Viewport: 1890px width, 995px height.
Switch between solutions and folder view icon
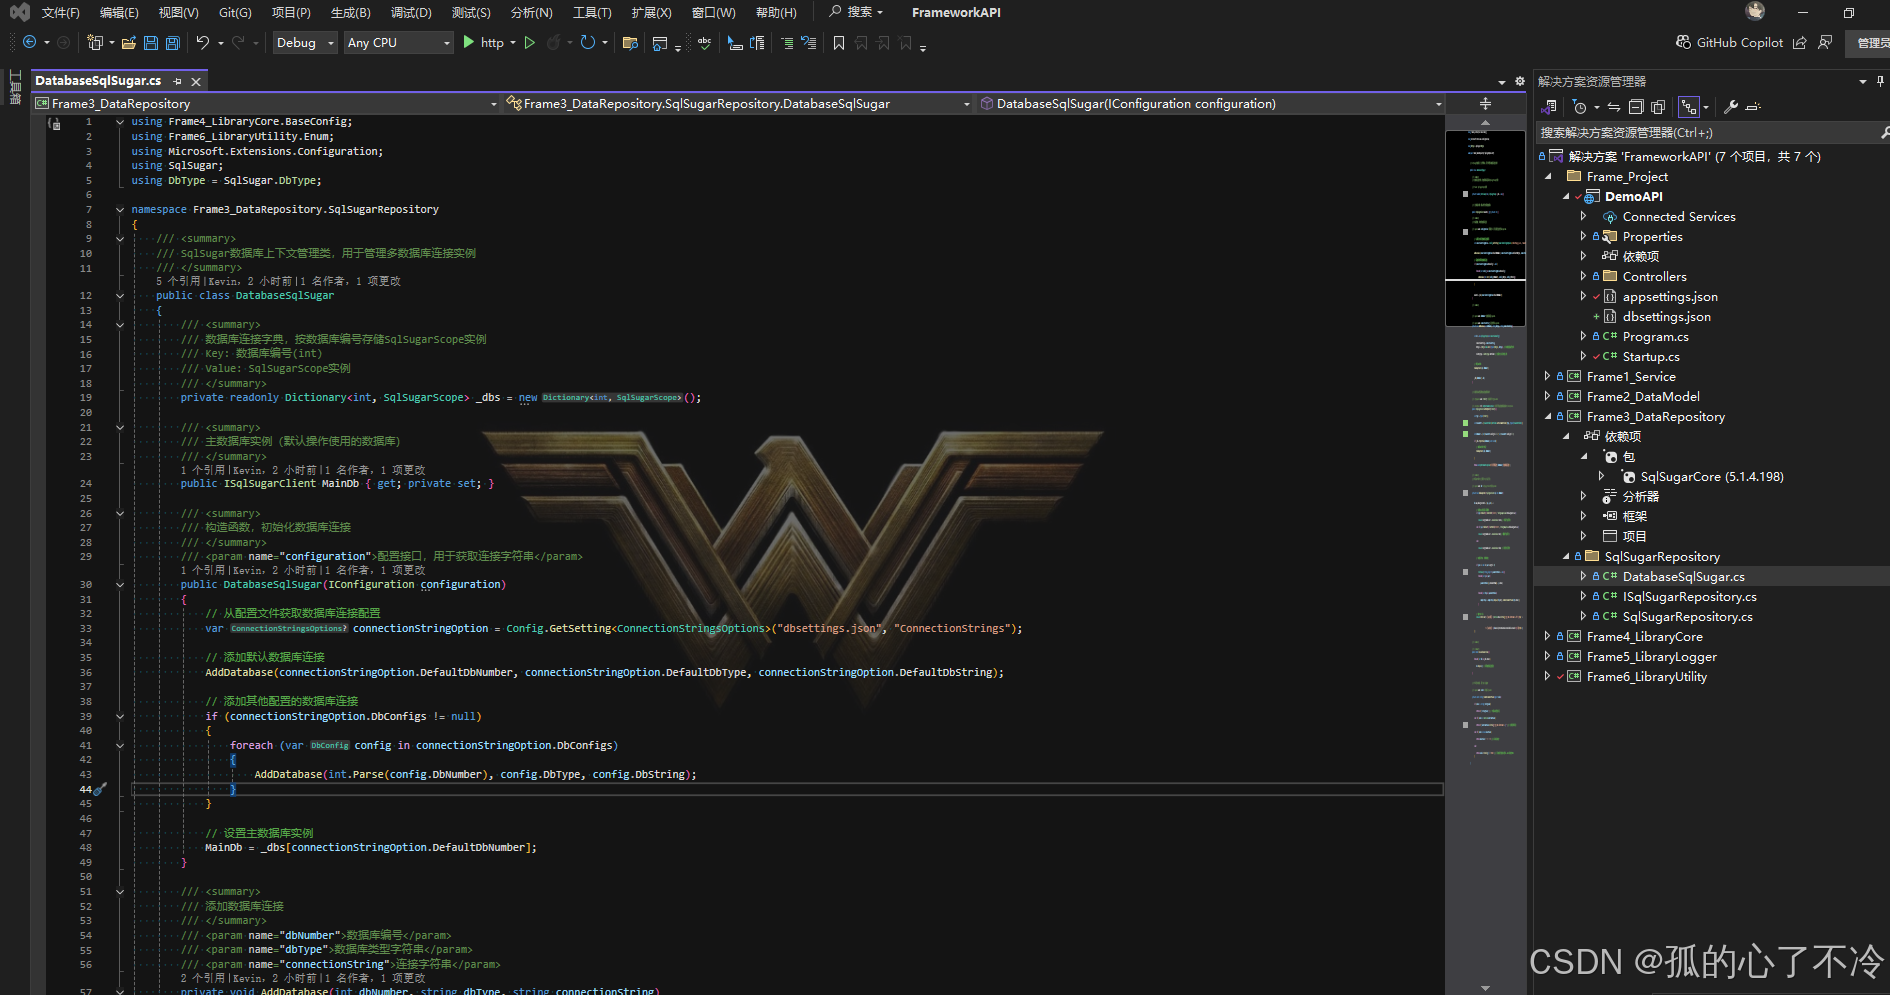click(1550, 107)
